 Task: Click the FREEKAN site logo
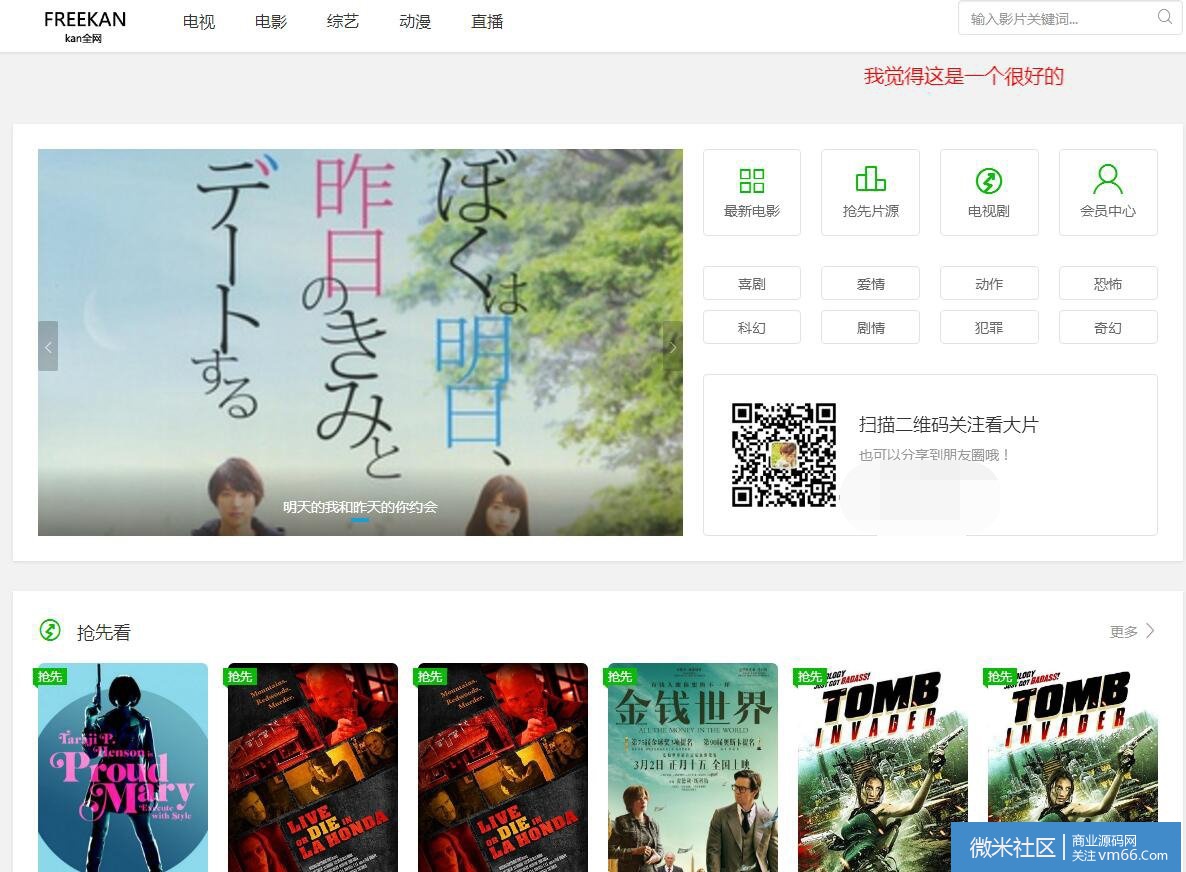point(85,26)
